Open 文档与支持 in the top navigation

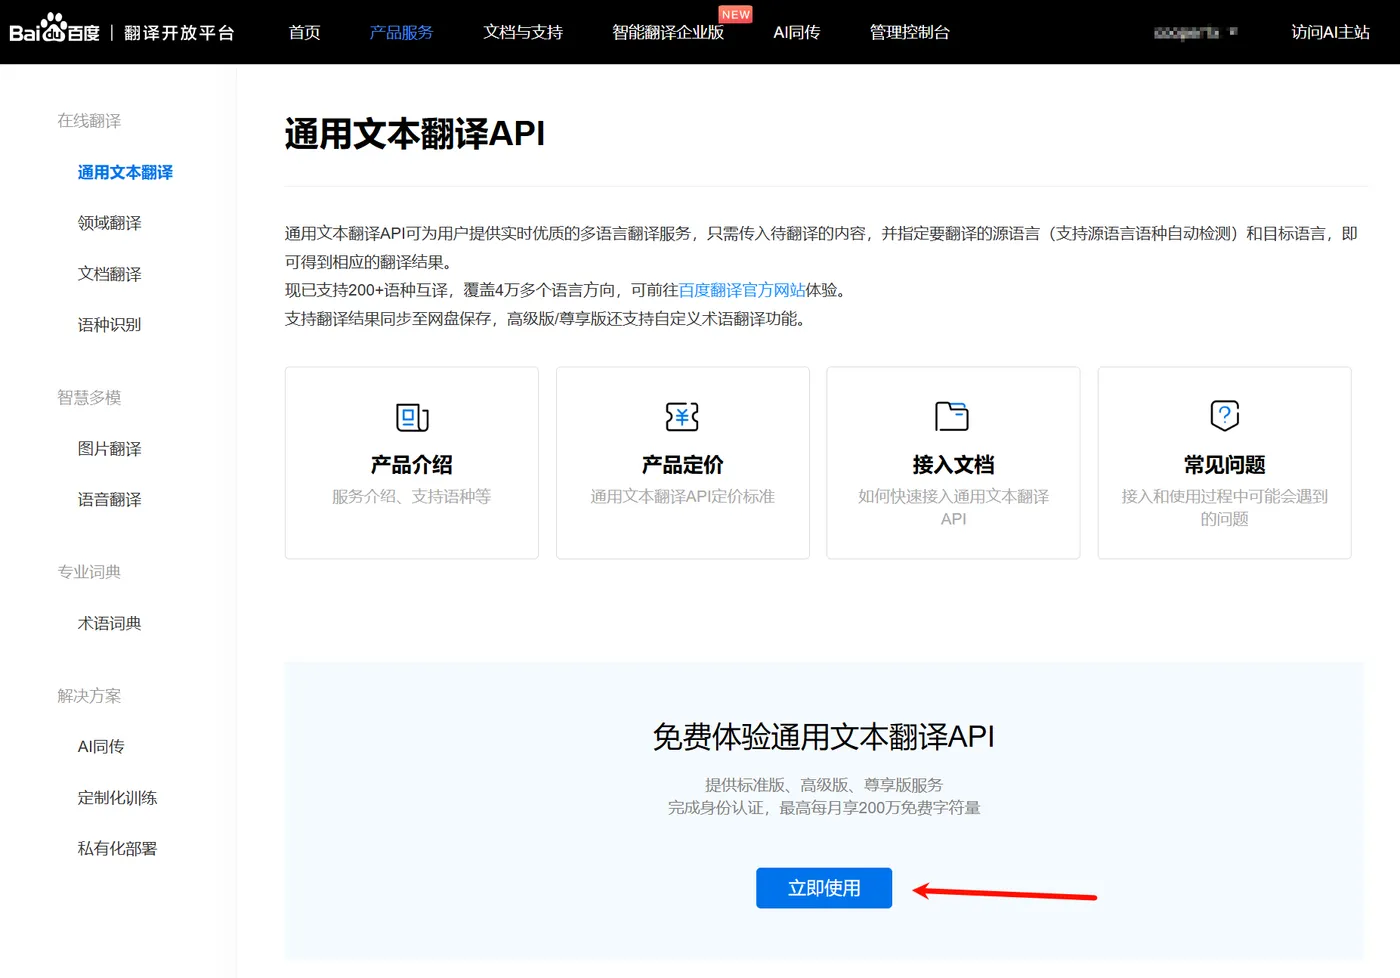tap(523, 32)
